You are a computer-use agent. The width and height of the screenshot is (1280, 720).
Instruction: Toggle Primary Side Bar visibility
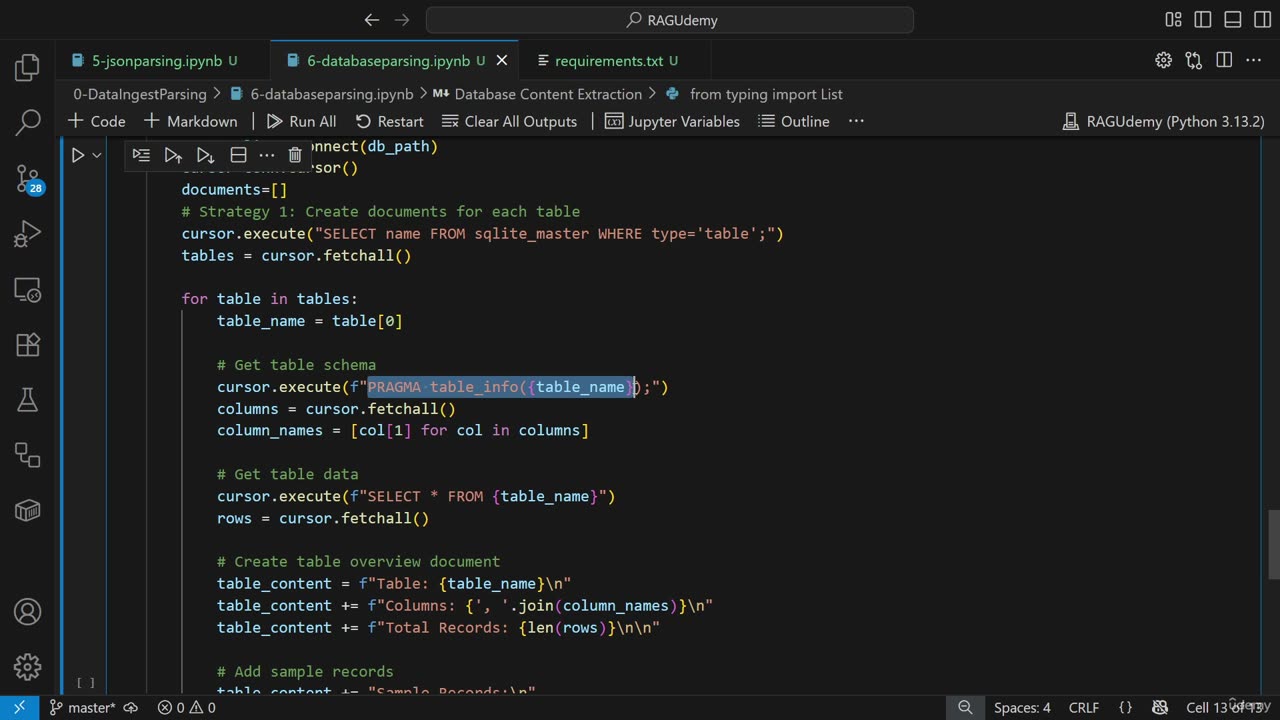[x=1203, y=20]
